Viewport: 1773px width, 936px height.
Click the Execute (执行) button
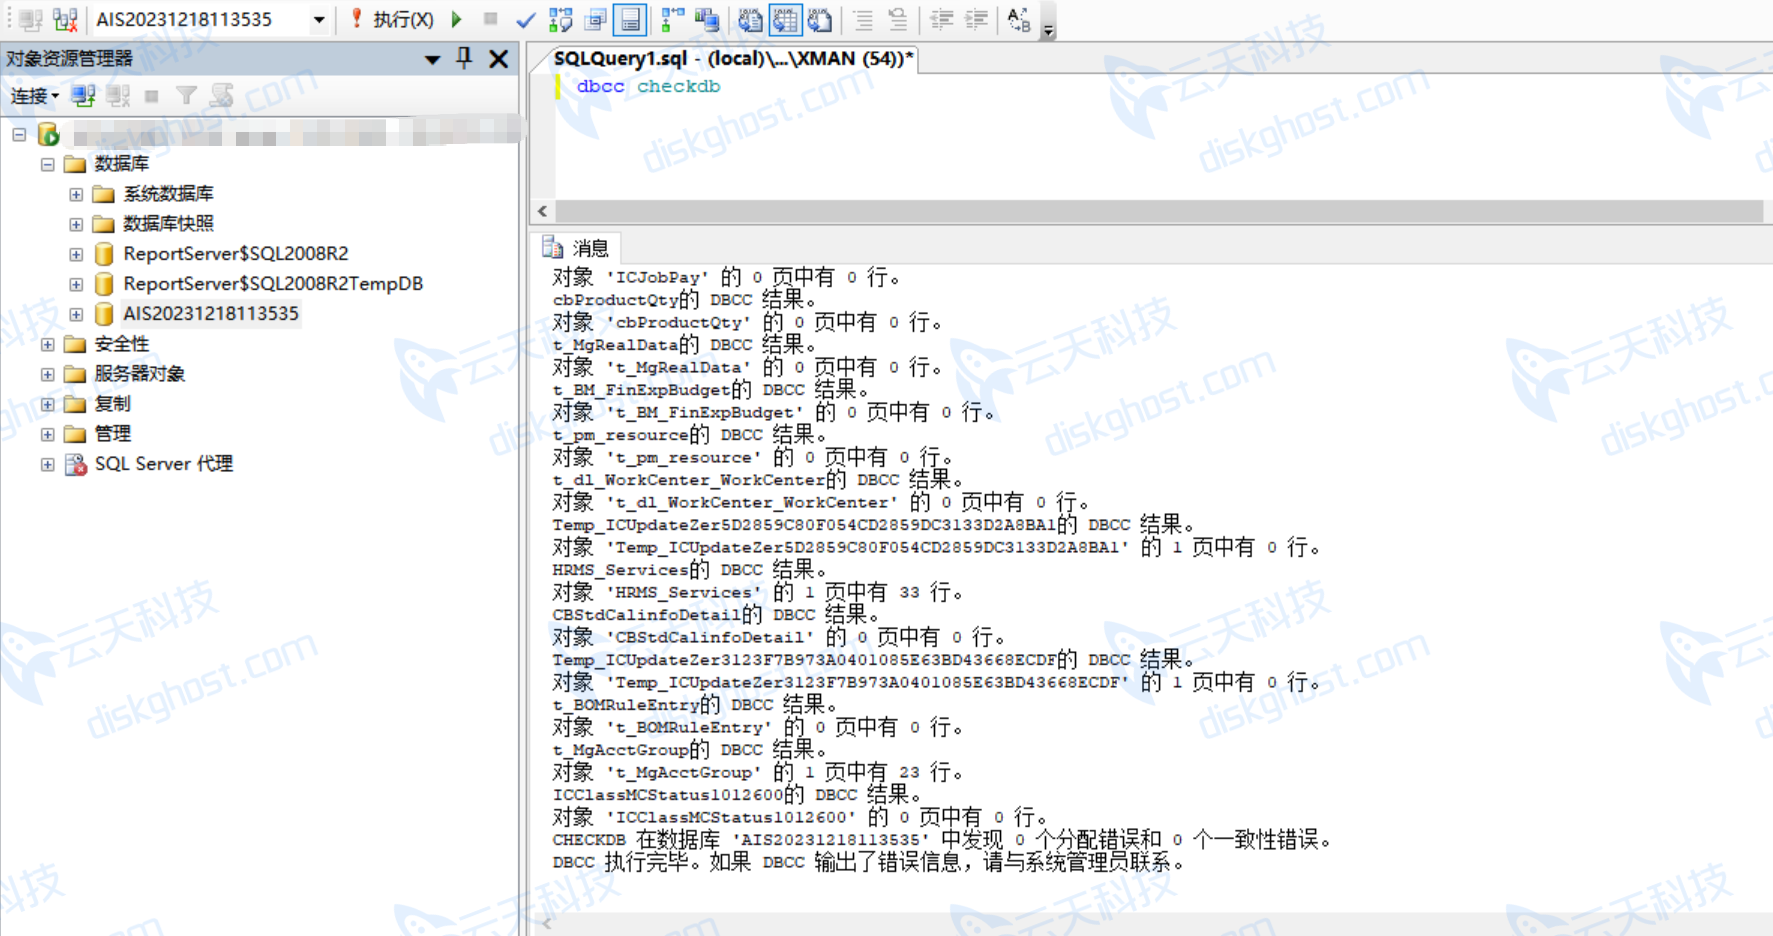(392, 19)
